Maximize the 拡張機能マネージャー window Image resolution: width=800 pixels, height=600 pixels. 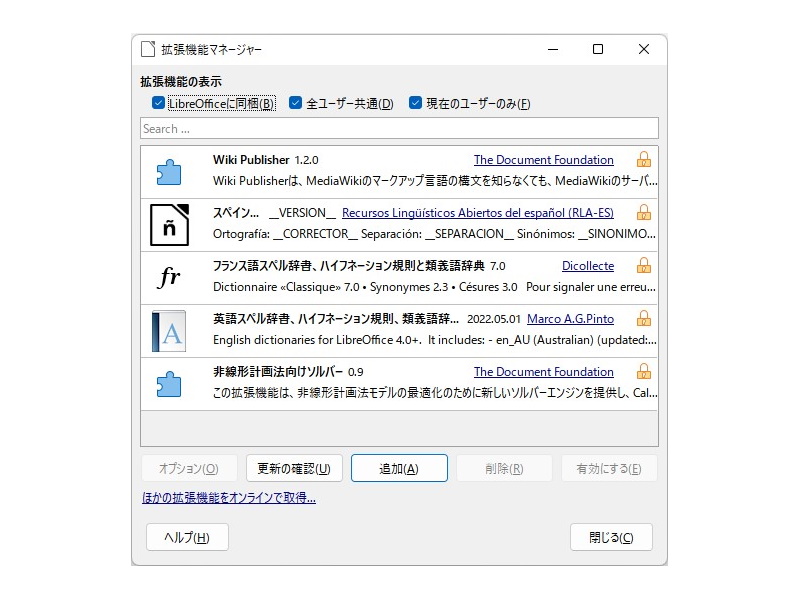(598, 49)
